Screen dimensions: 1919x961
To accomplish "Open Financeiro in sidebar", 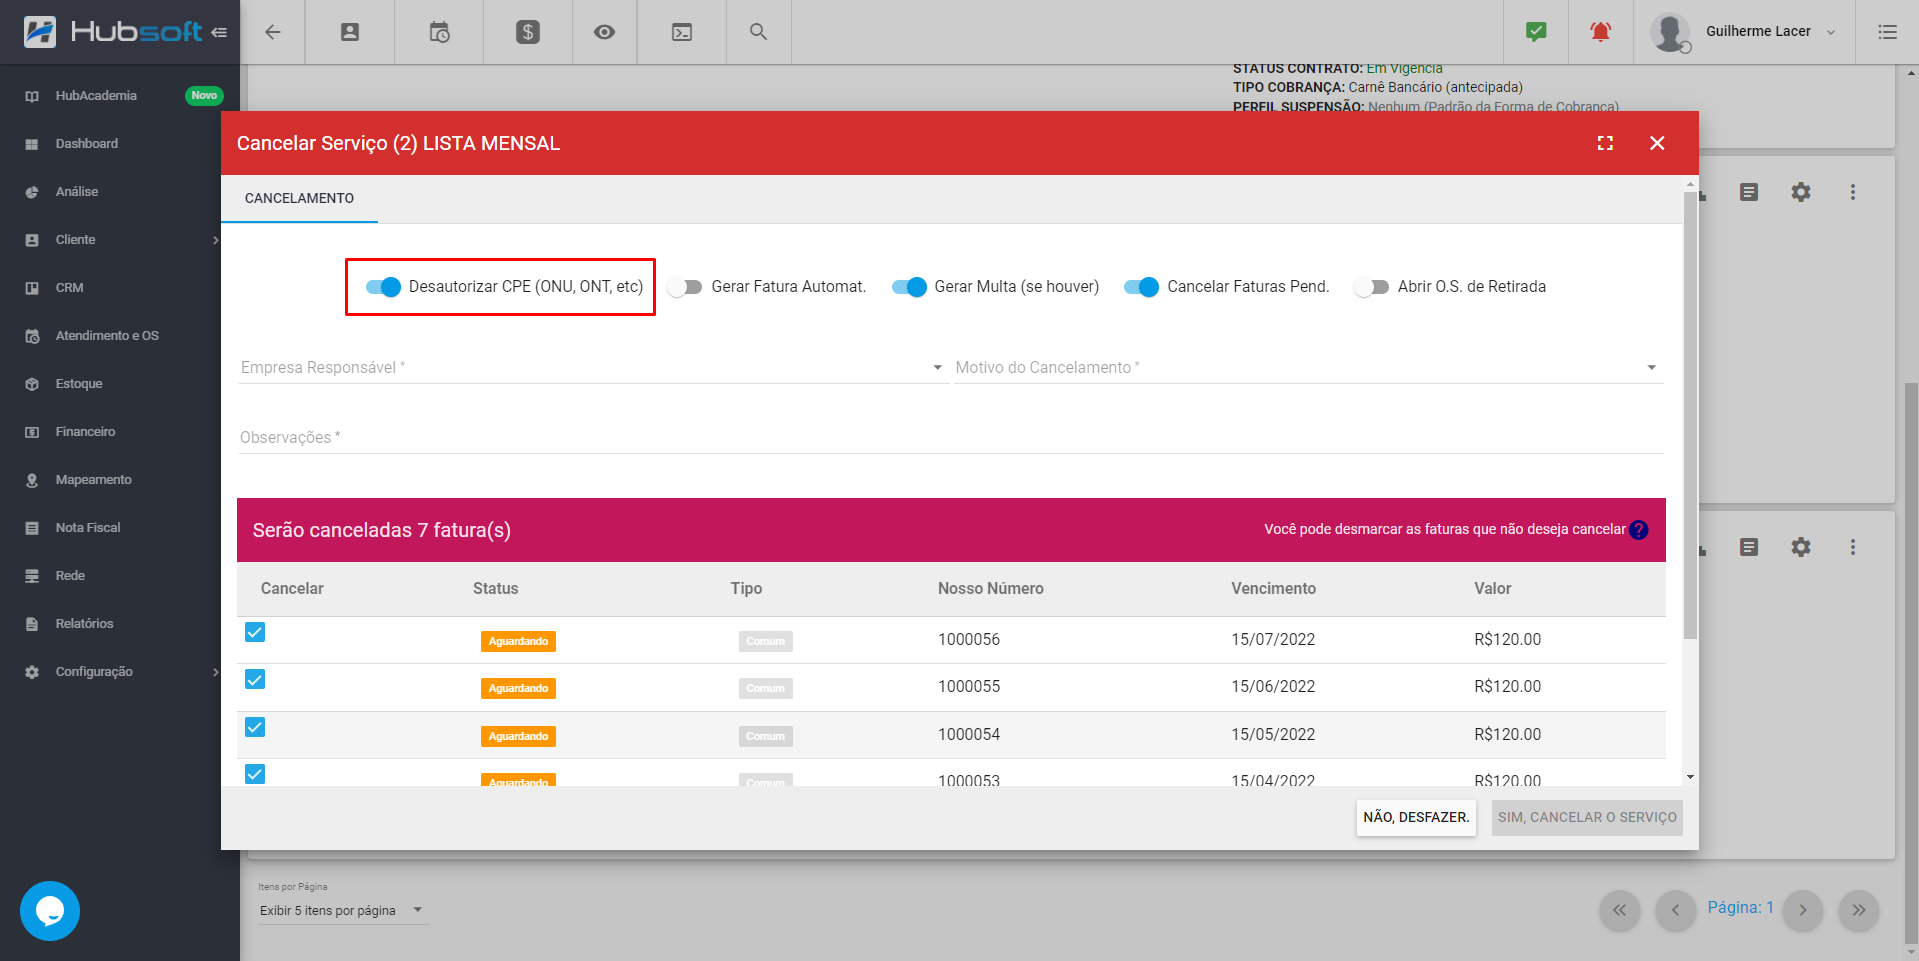I will coord(120,432).
